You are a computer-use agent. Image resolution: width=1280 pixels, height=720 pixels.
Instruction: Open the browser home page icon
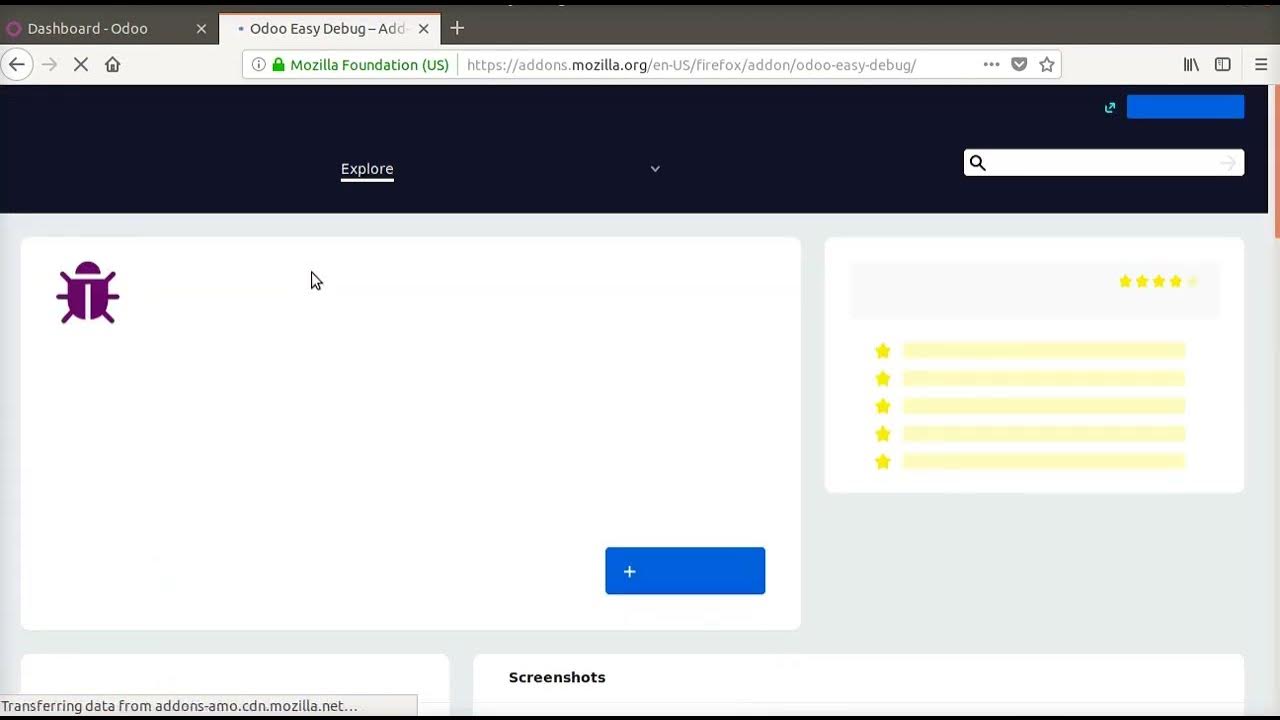coord(112,64)
